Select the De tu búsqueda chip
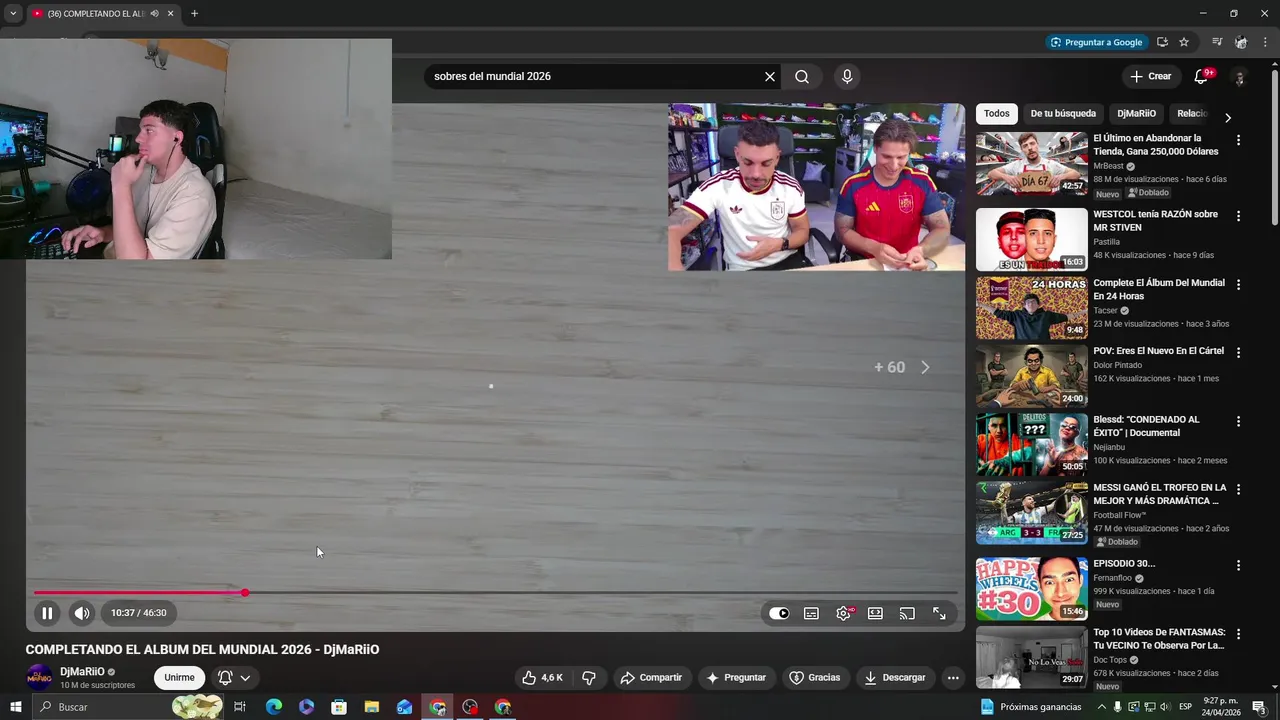Image resolution: width=1280 pixels, height=720 pixels. (1063, 114)
